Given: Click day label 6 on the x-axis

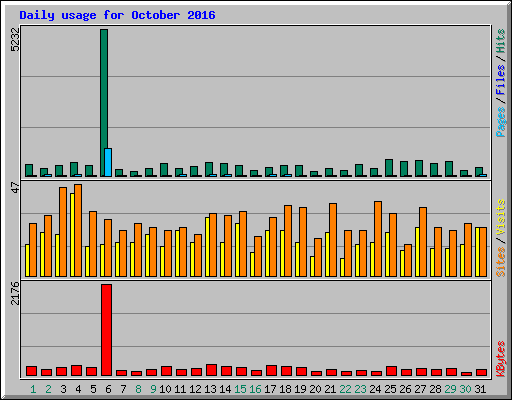Looking at the screenshot, I should click(108, 389).
